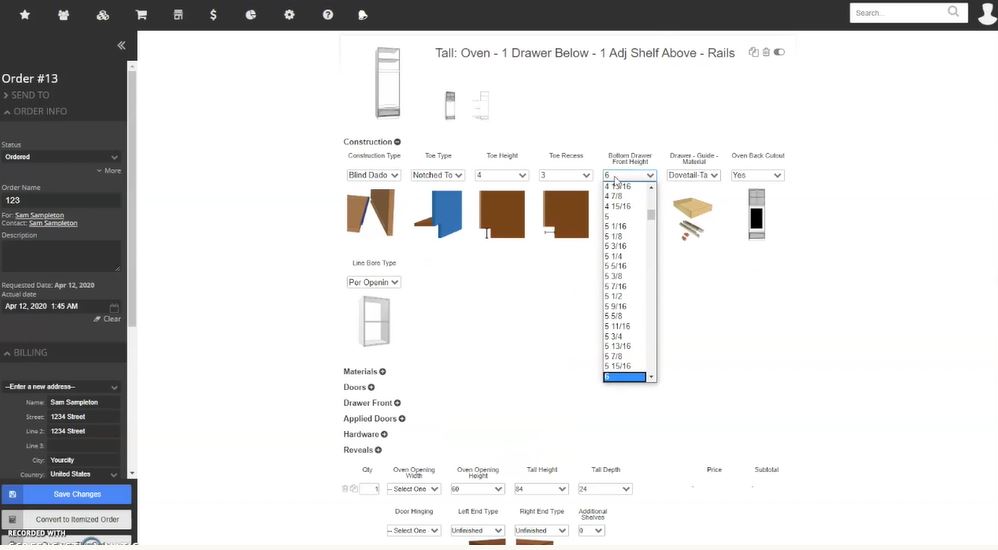Select highlighted 6 option in list
Image resolution: width=998 pixels, height=550 pixels.
pos(624,377)
